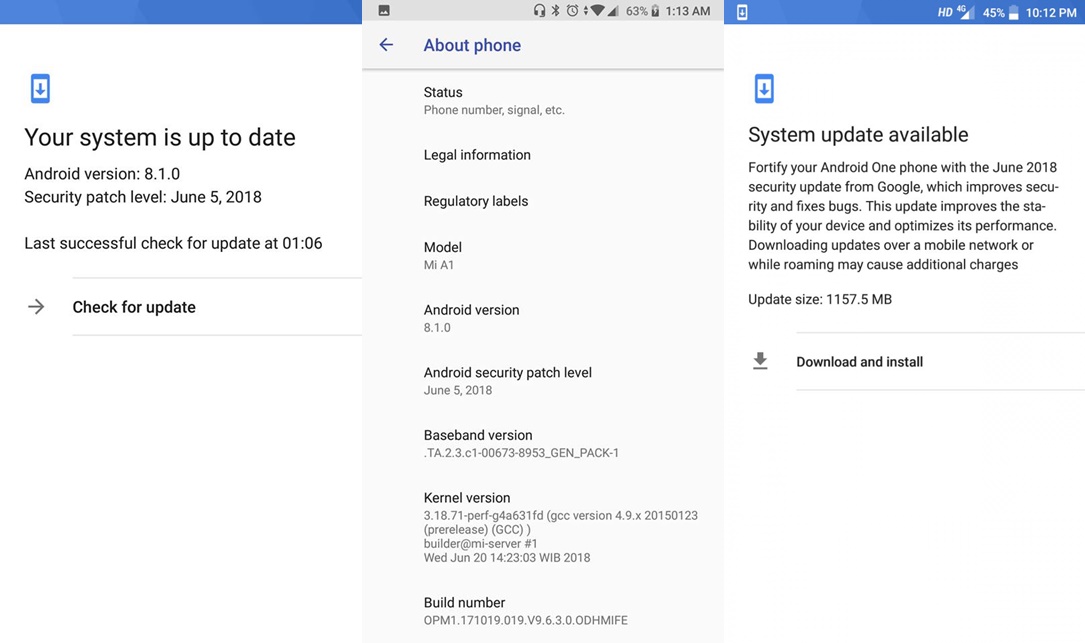Click the About phone title

click(472, 45)
